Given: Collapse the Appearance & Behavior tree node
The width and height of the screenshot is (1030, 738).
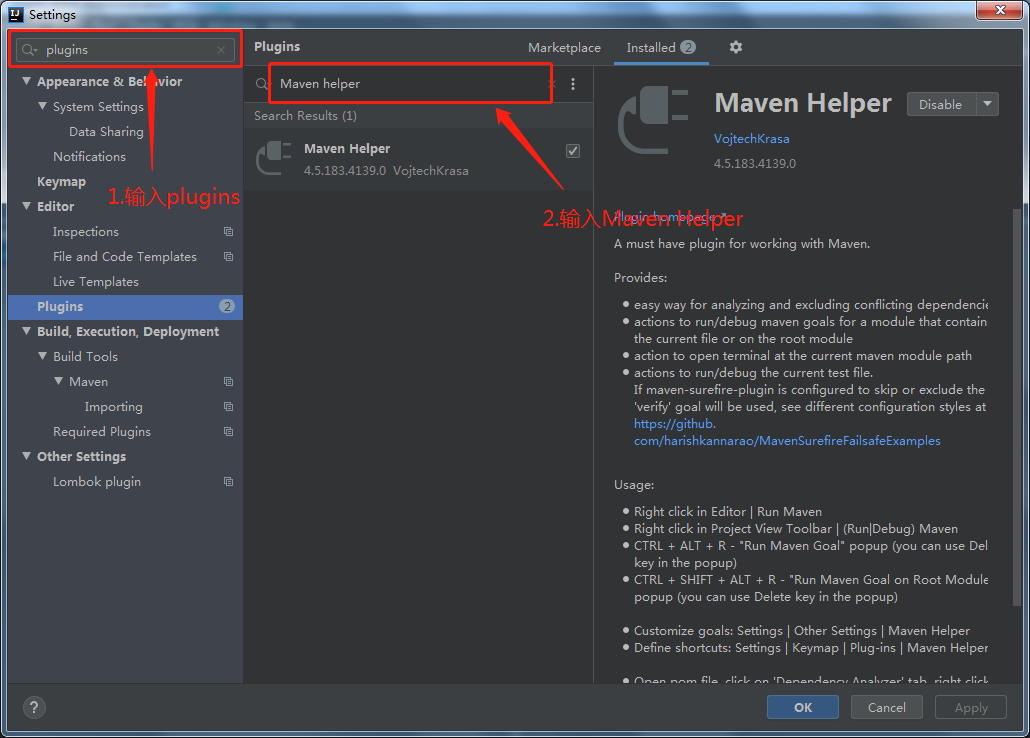Looking at the screenshot, I should pyautogui.click(x=26, y=81).
